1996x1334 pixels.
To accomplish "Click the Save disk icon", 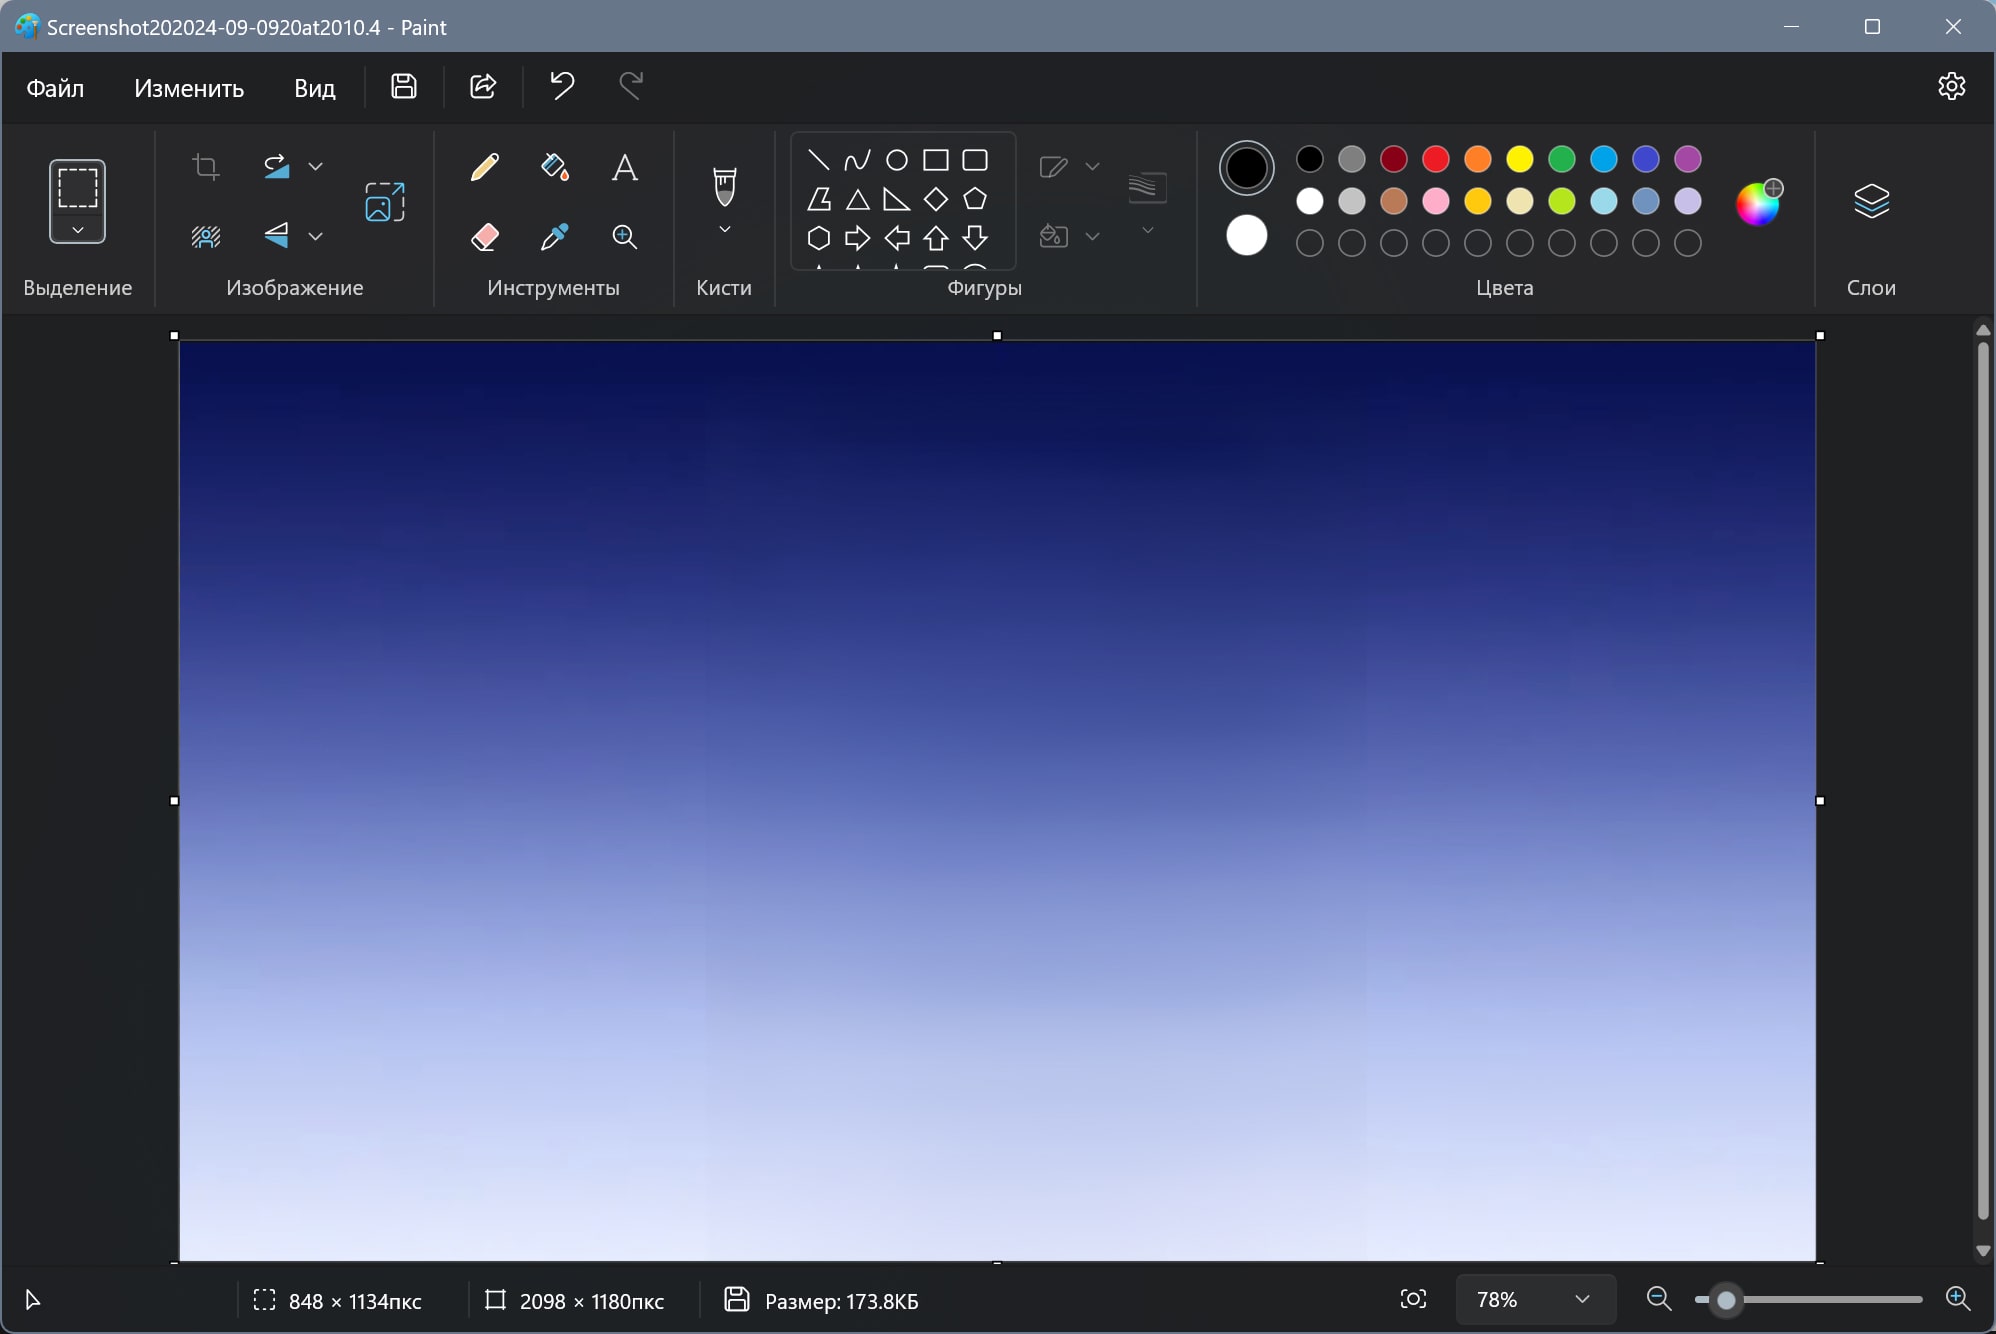I will point(404,87).
